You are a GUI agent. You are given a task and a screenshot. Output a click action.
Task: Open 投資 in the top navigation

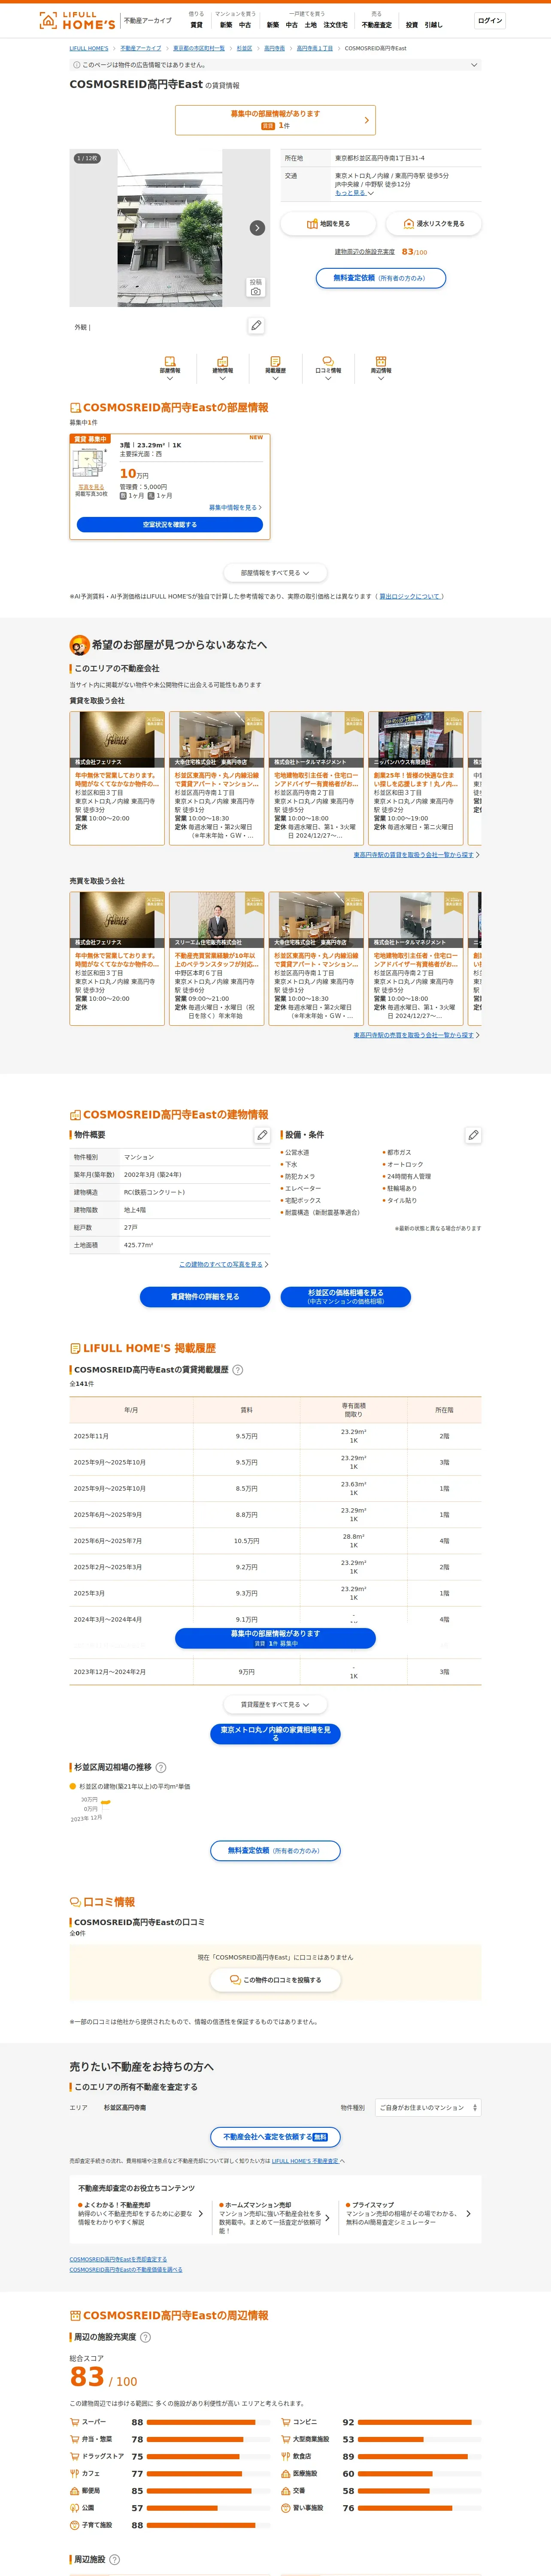coord(412,25)
